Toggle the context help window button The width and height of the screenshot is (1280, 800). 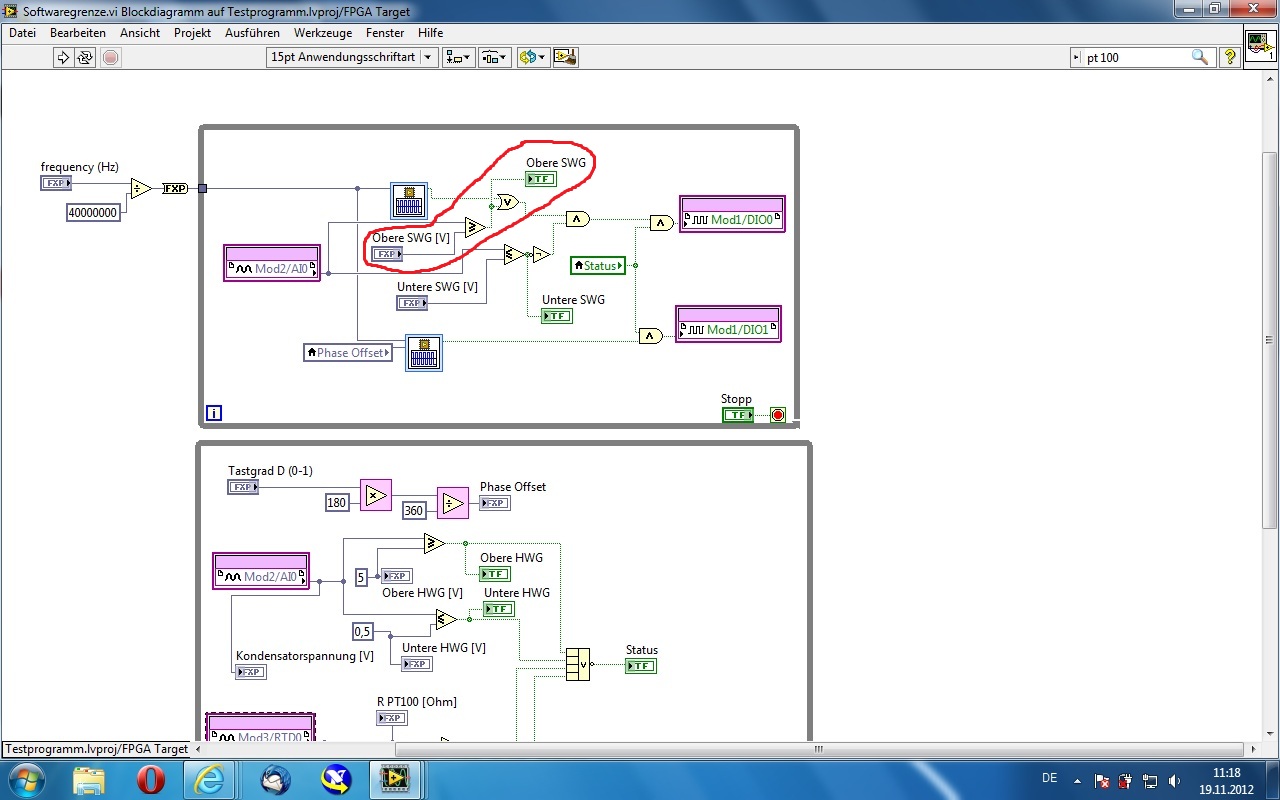[x=1230, y=58]
